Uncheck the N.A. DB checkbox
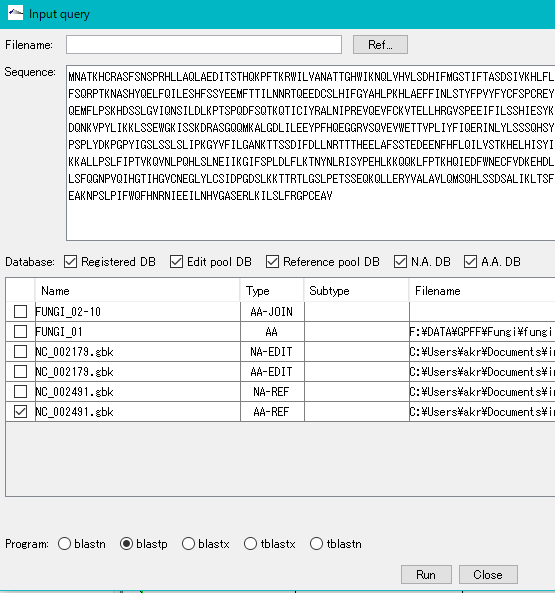This screenshot has height=593, width=555. coord(400,262)
